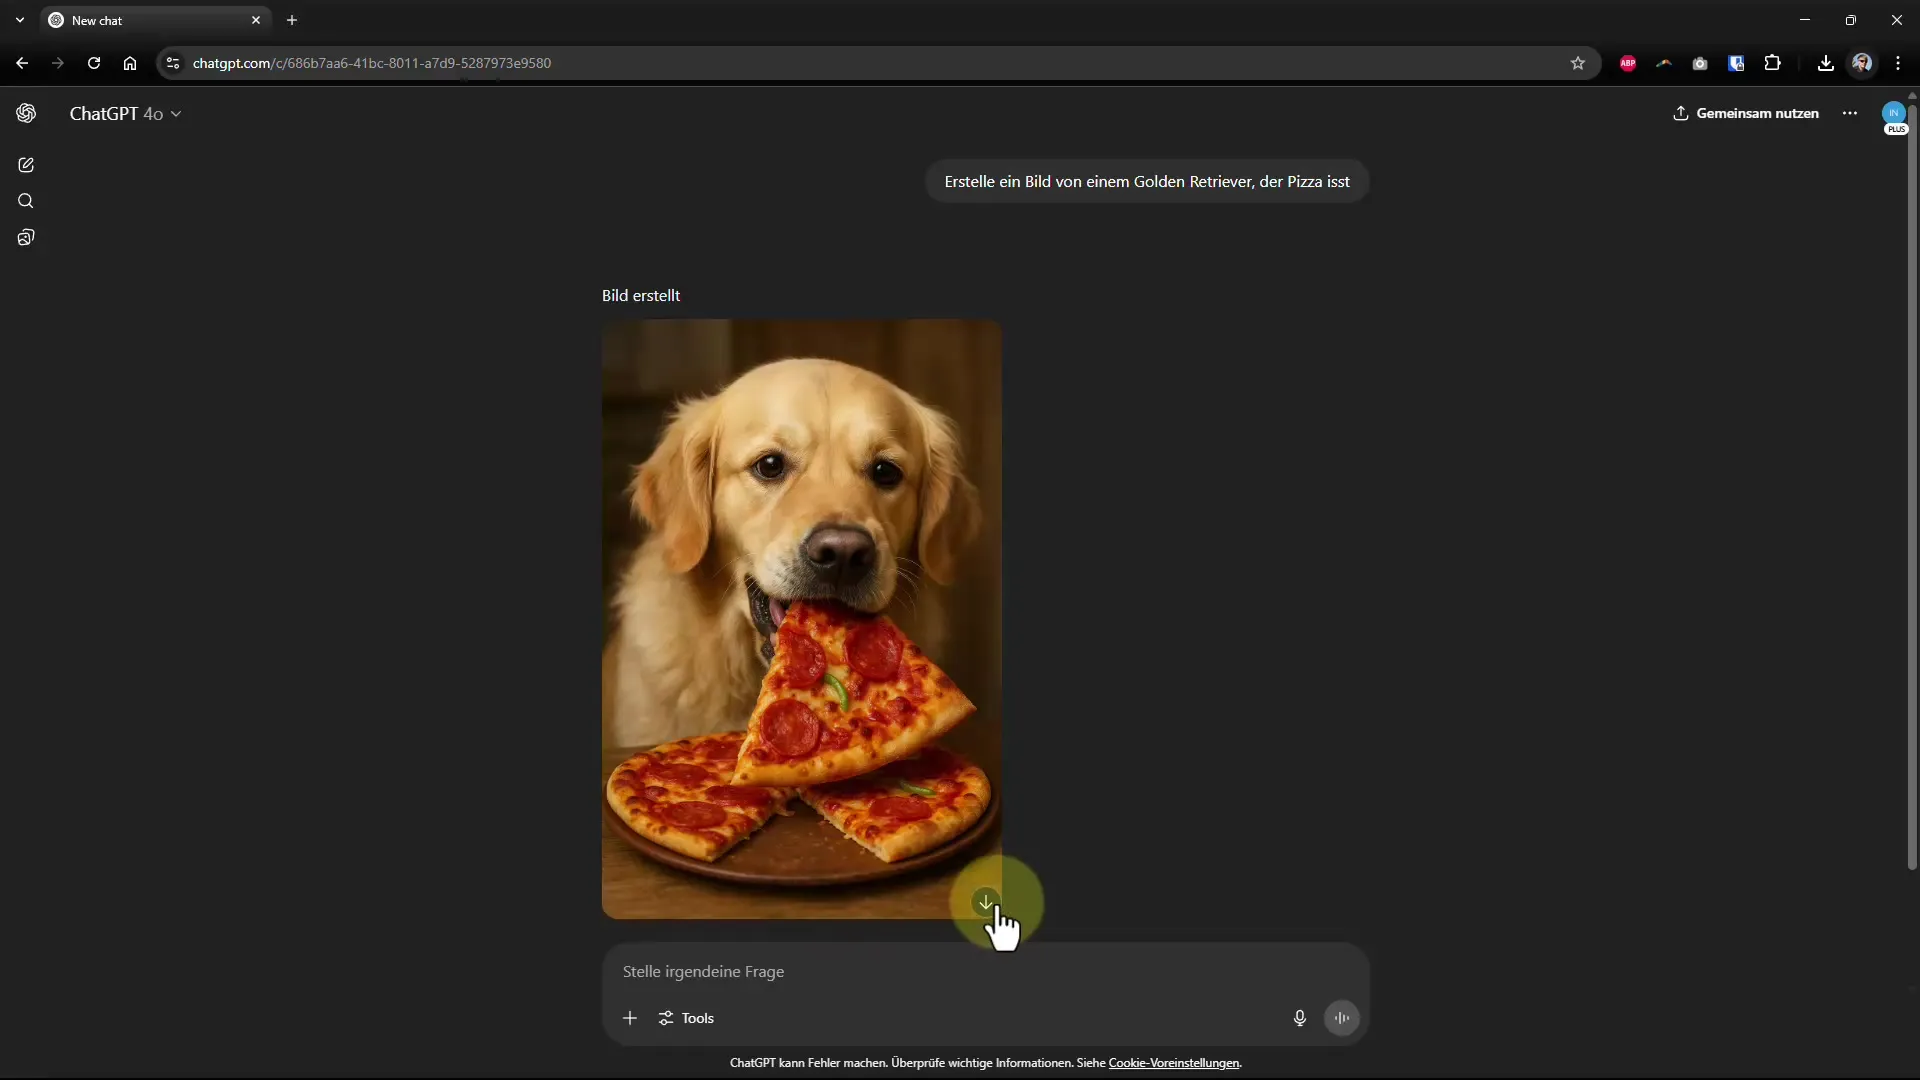
Task: Click the blue extension icon next to camera
Action: coord(1736,63)
